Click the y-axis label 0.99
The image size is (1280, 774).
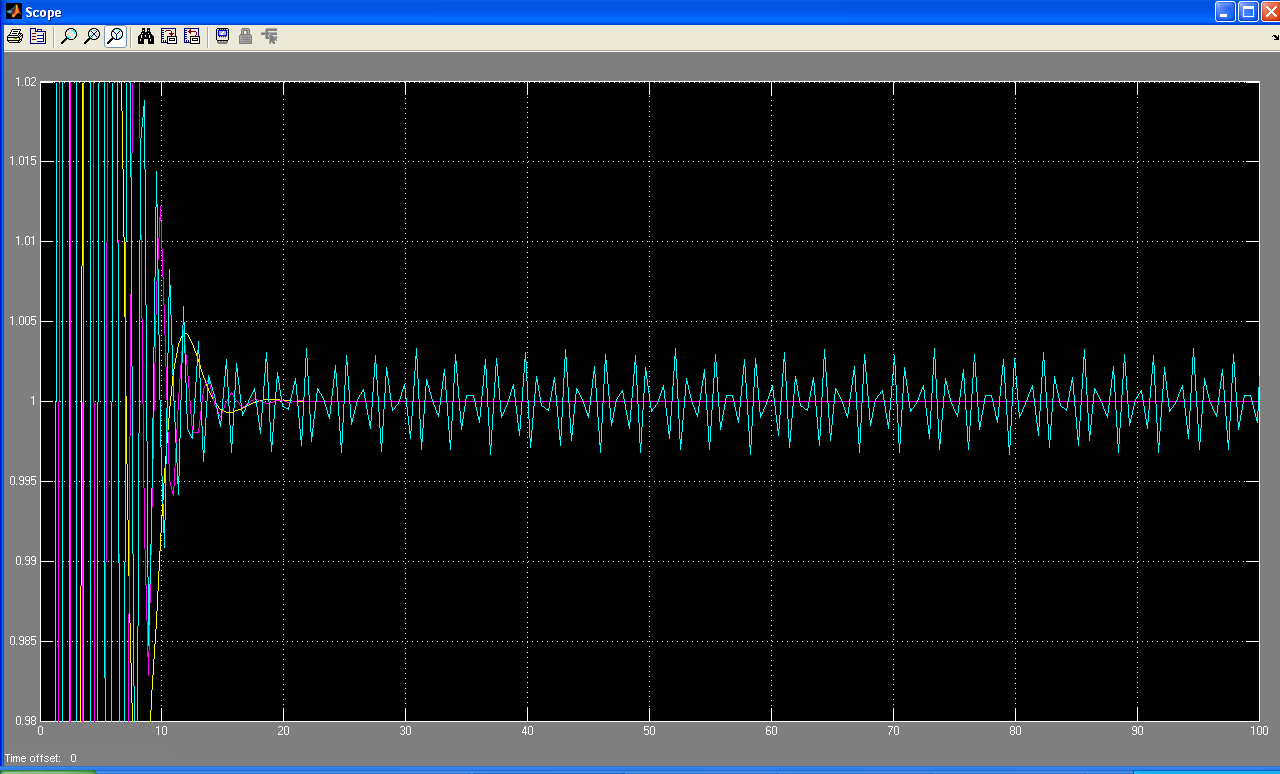click(24, 561)
